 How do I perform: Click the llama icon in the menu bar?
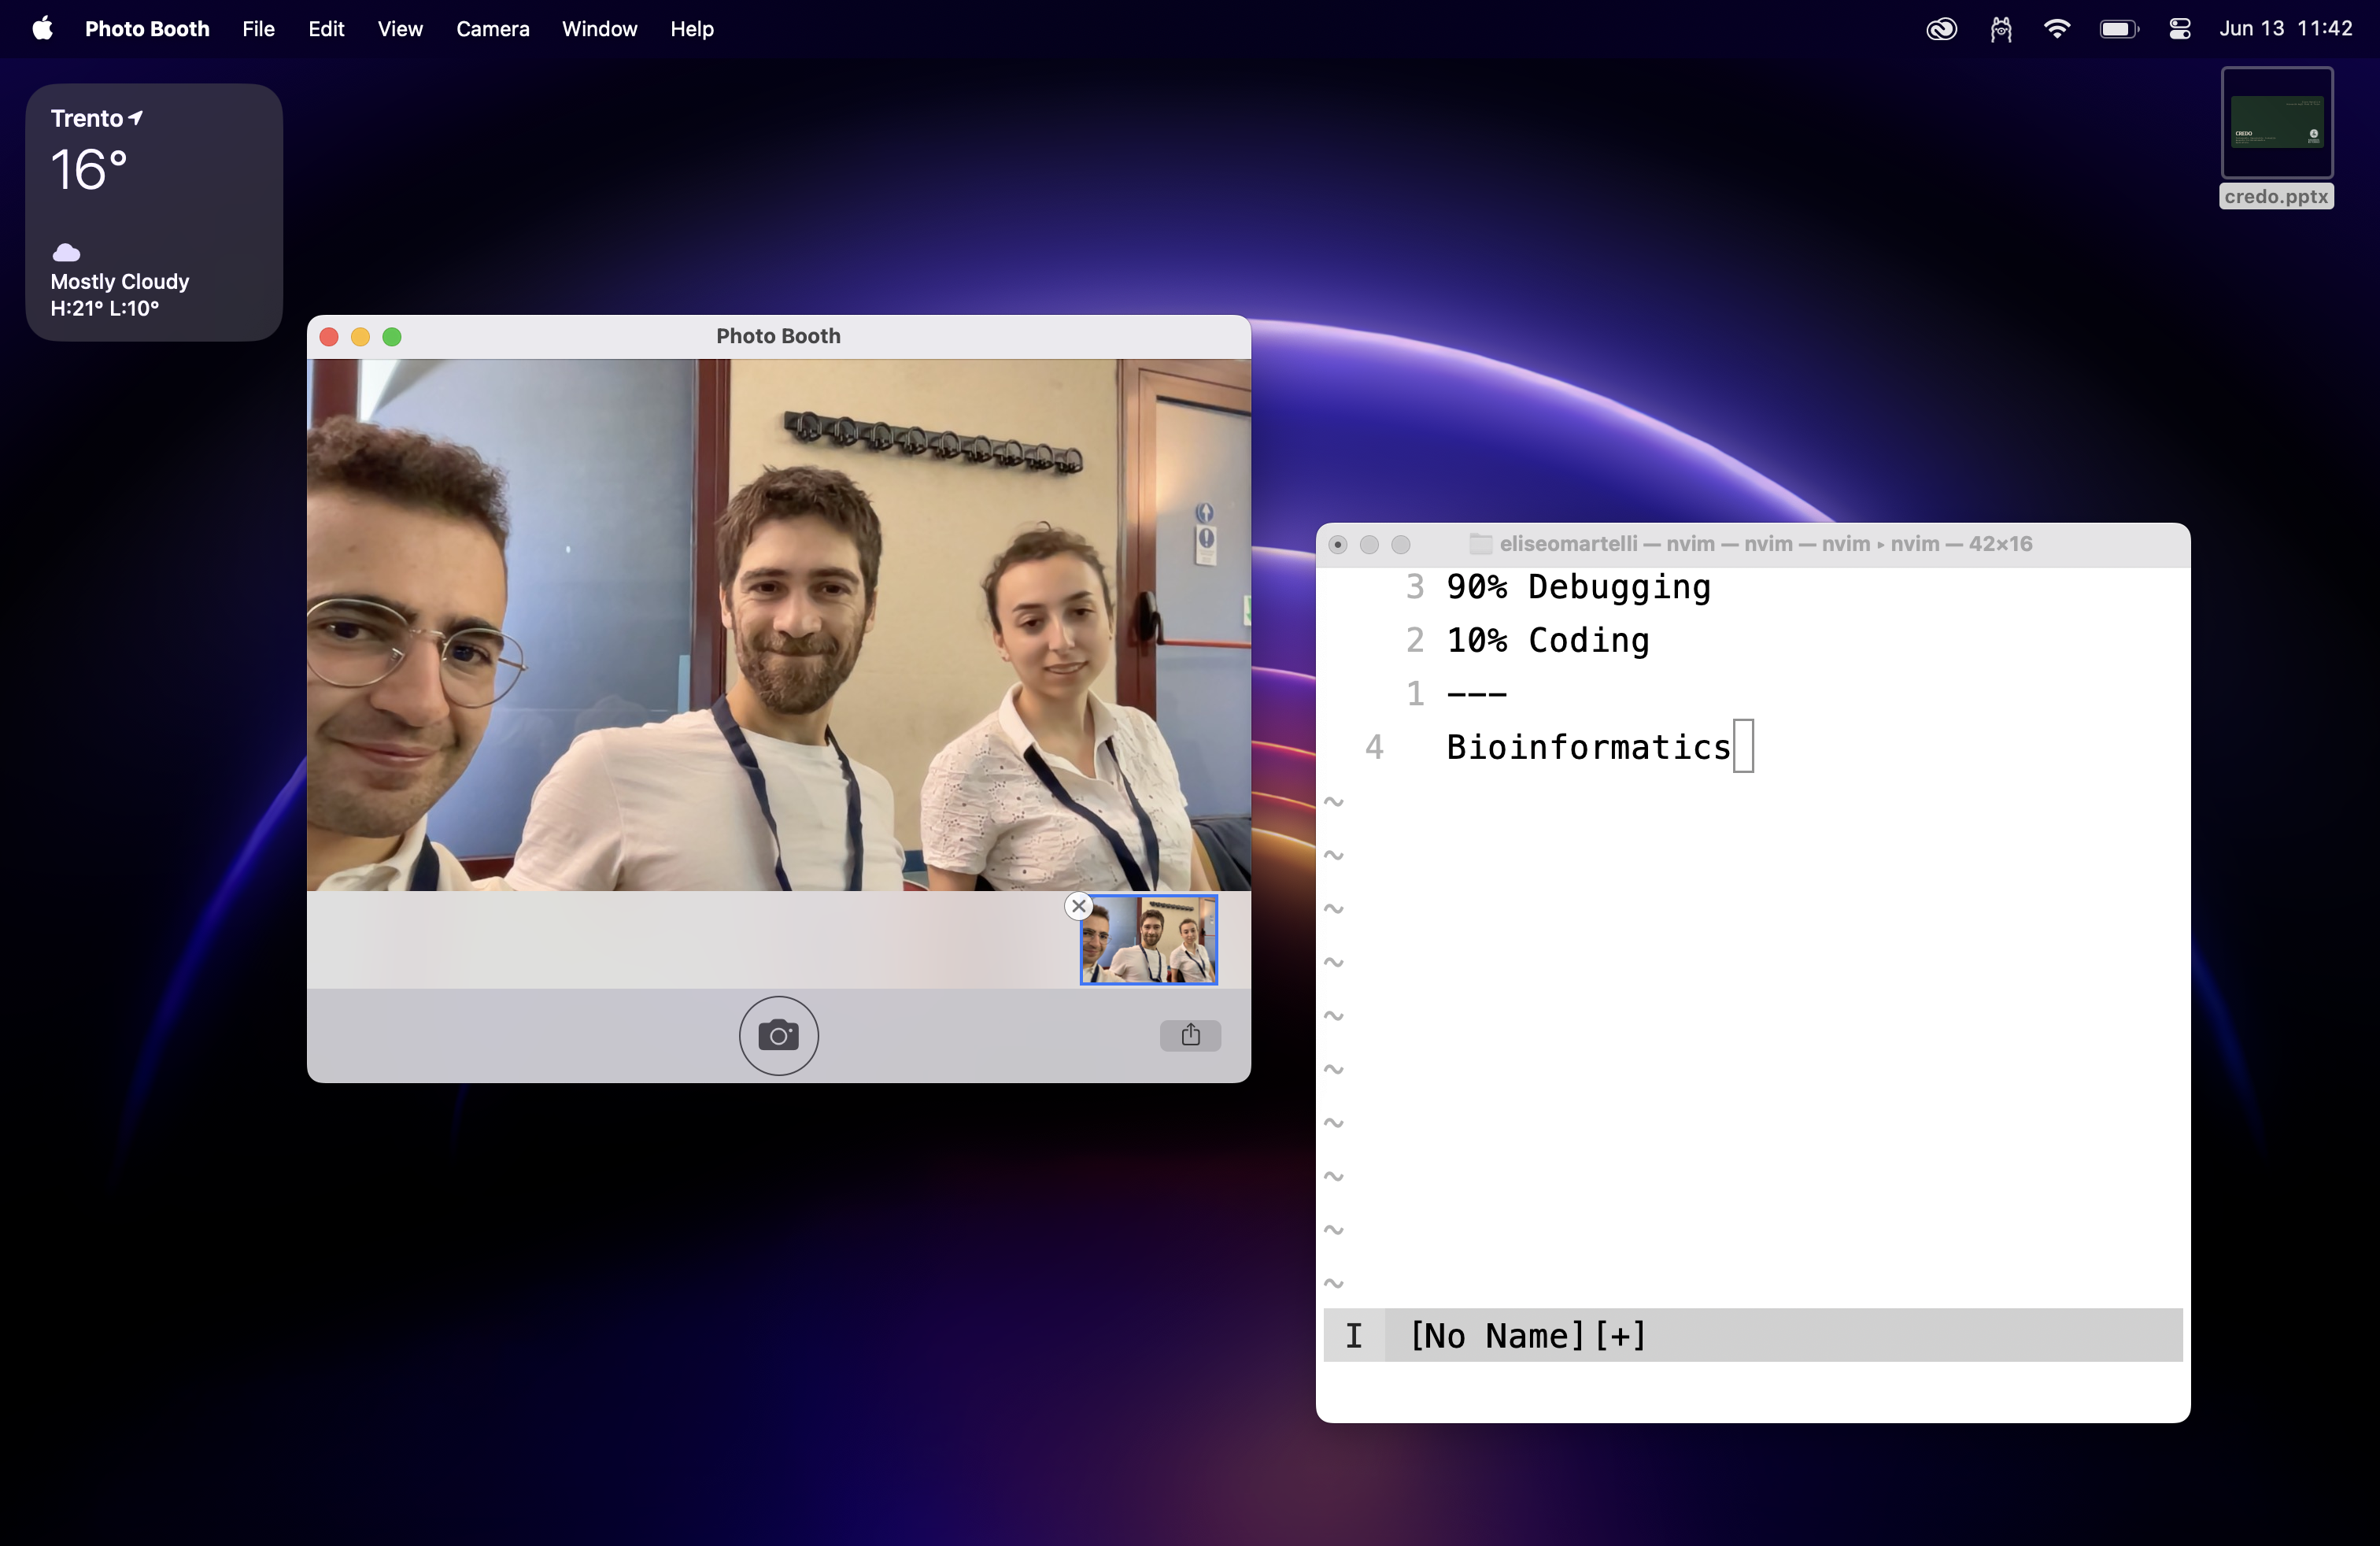click(x=2000, y=29)
